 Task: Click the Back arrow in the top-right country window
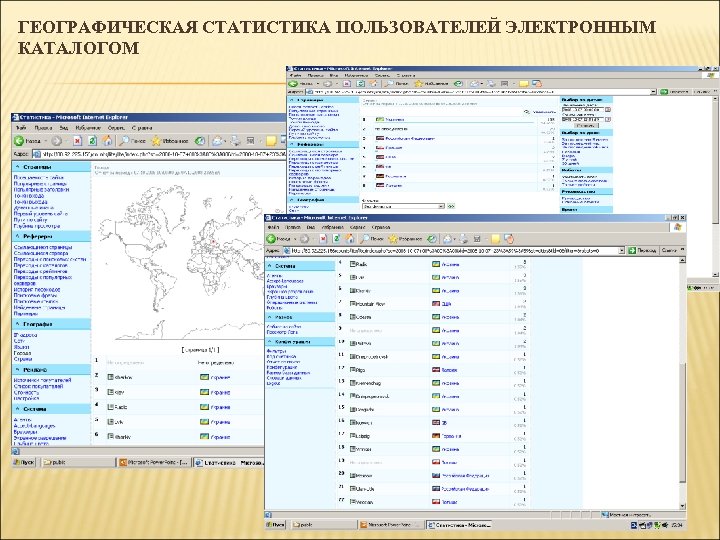pyautogui.click(x=292, y=84)
